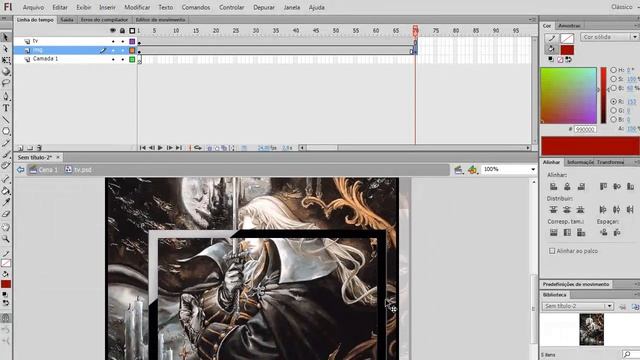This screenshot has height=360, width=640.
Task: Toggle the loop playback button
Action: click(x=198, y=148)
